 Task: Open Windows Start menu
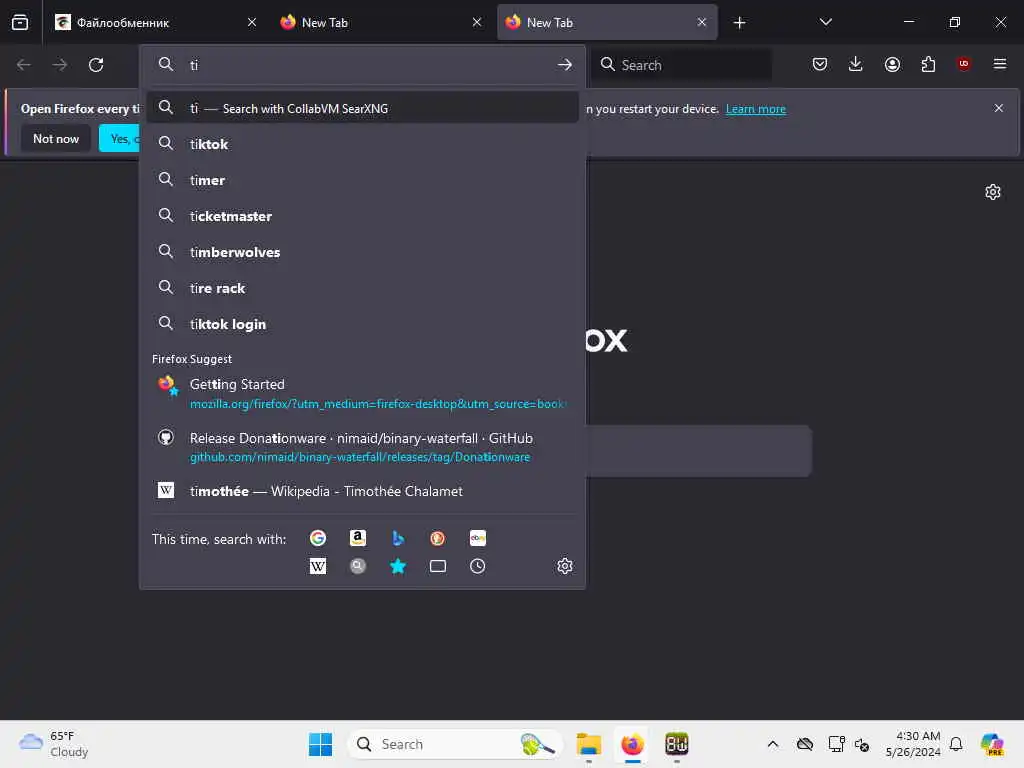pyautogui.click(x=320, y=744)
